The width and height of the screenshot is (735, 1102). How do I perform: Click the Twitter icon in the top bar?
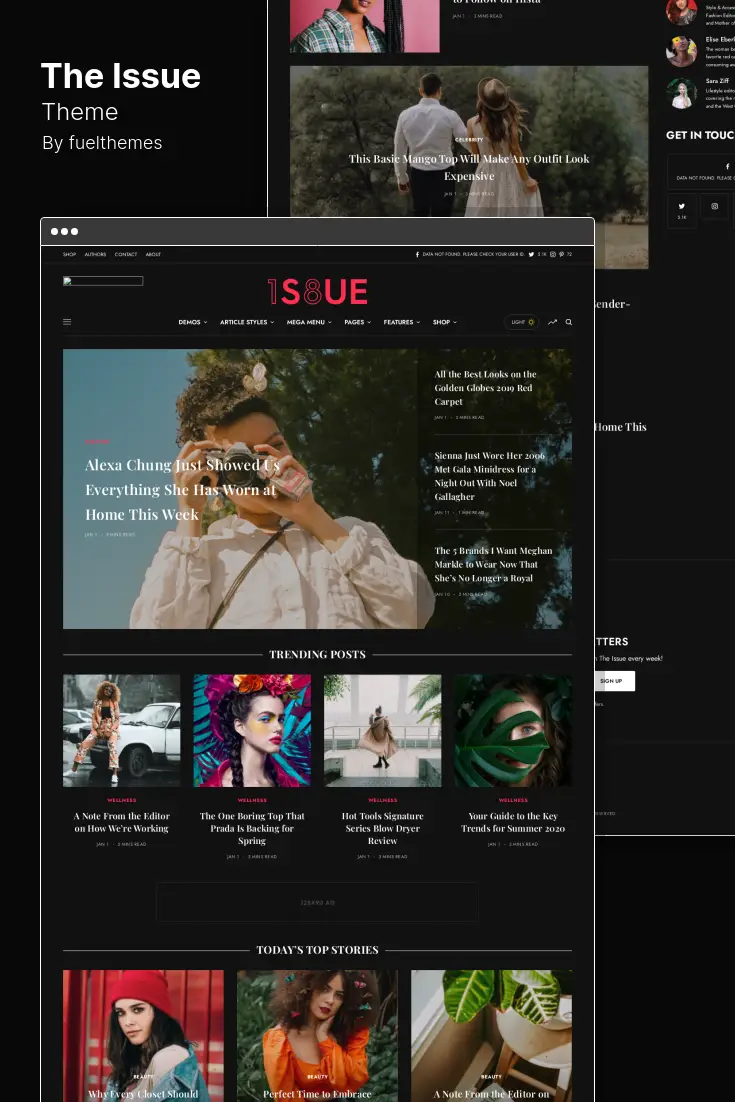click(531, 254)
